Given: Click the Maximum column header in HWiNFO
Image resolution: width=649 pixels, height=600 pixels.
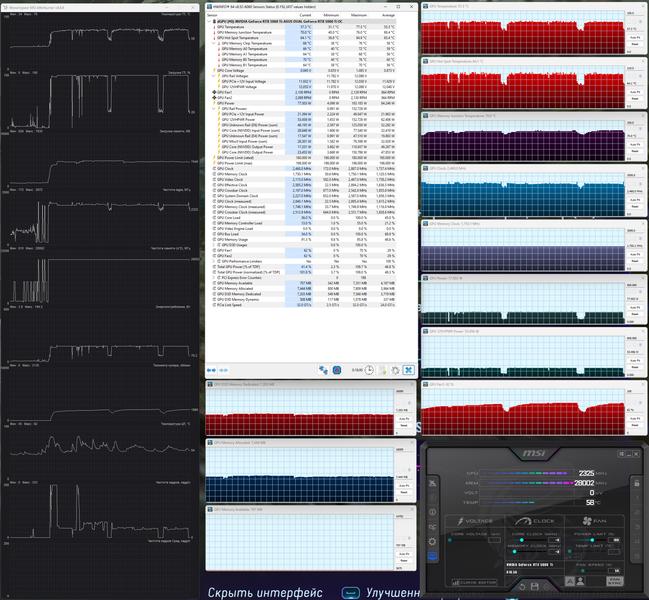Looking at the screenshot, I should [359, 15].
